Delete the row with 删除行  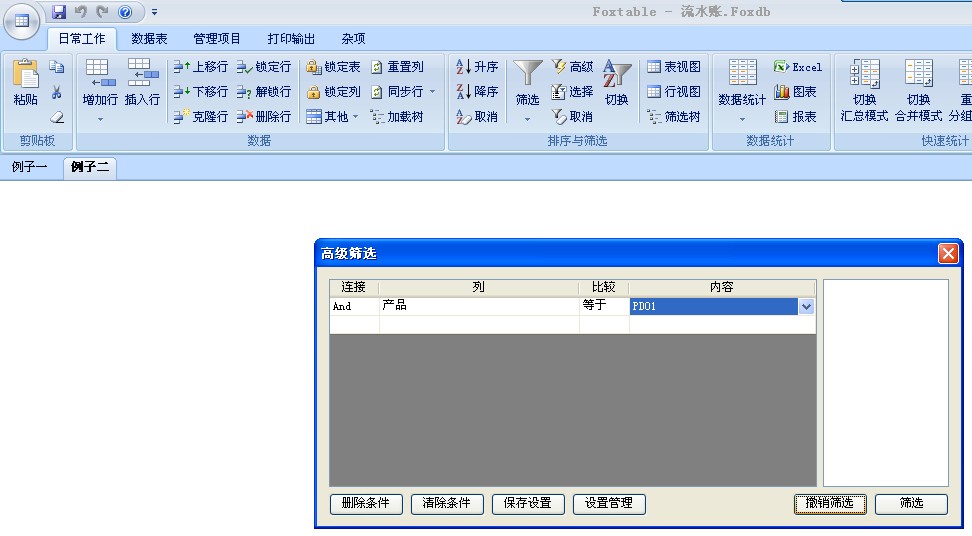point(264,116)
